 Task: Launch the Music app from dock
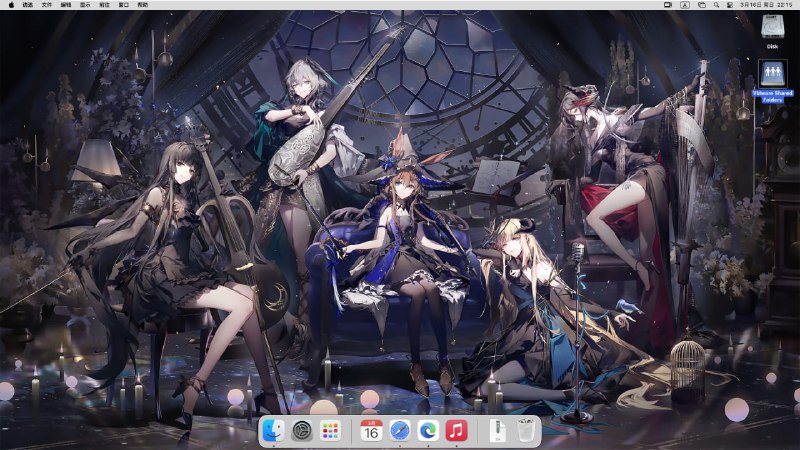pos(457,431)
